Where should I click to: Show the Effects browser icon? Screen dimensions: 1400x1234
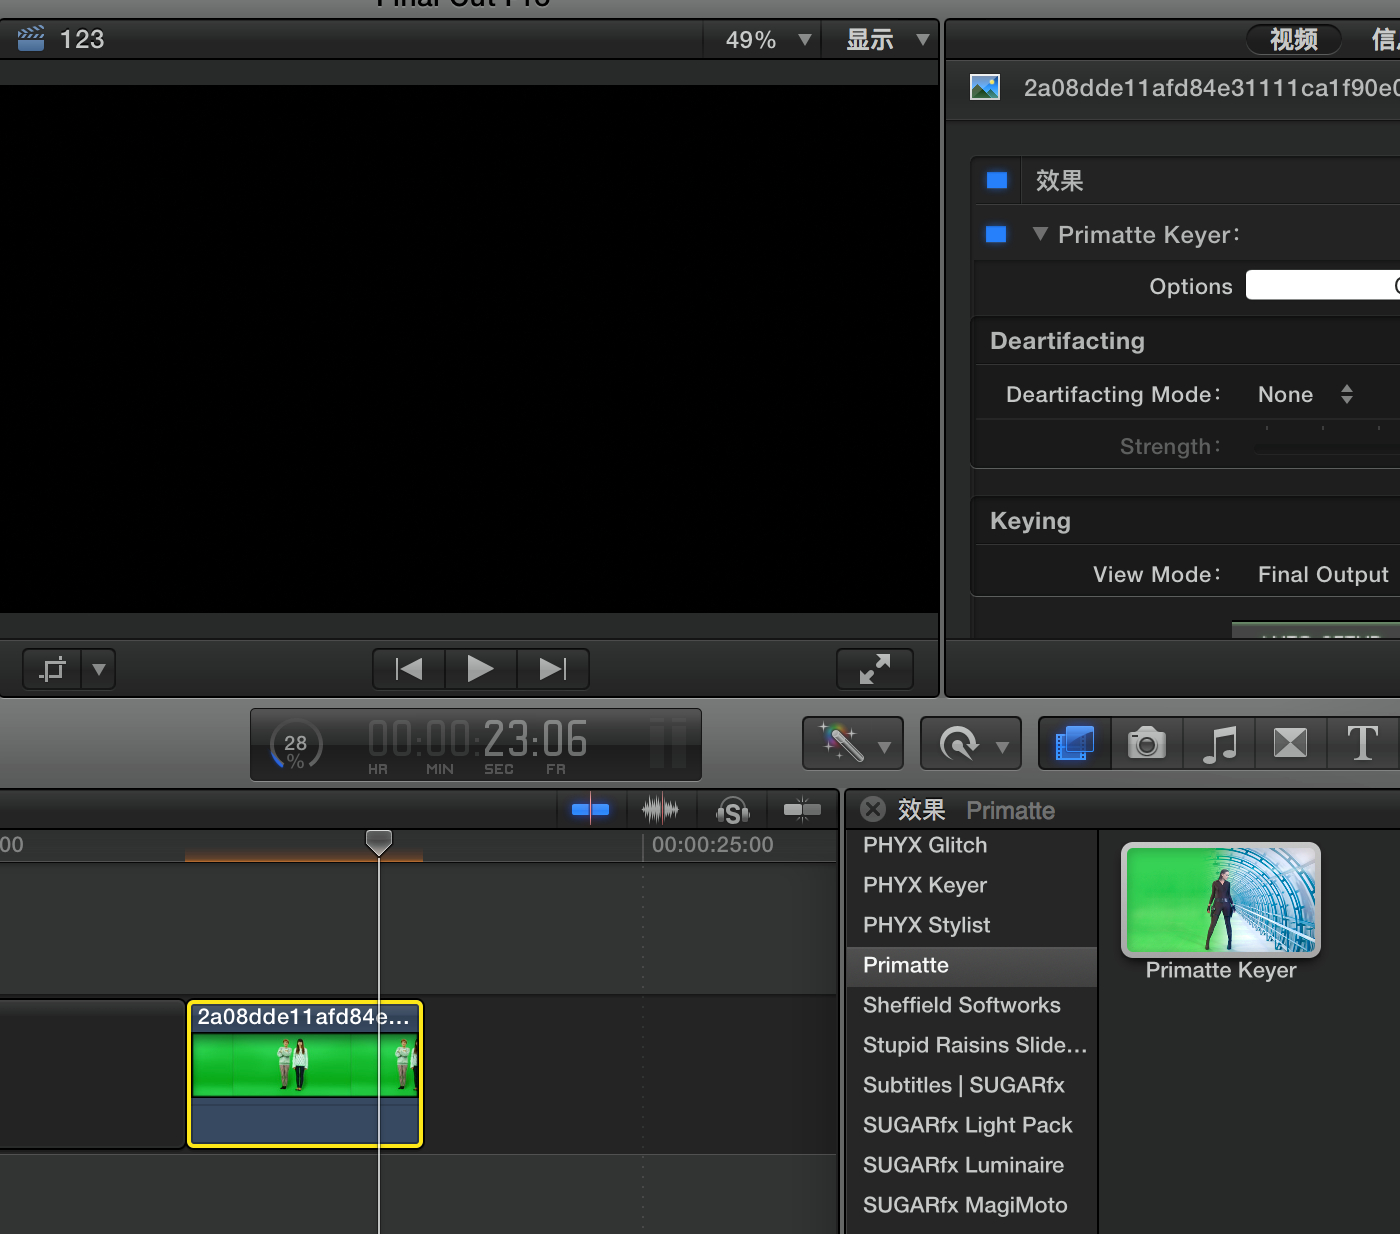coord(1075,744)
